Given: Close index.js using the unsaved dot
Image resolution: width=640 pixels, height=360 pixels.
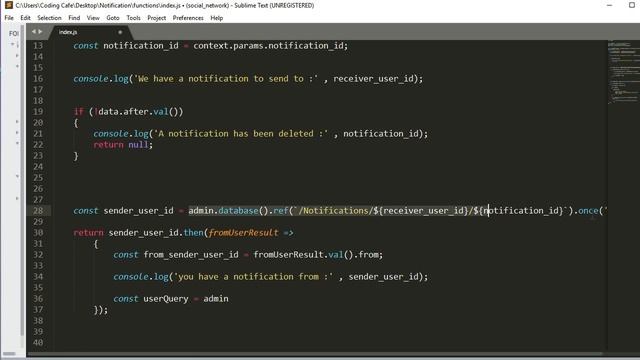Looking at the screenshot, I should [120, 32].
